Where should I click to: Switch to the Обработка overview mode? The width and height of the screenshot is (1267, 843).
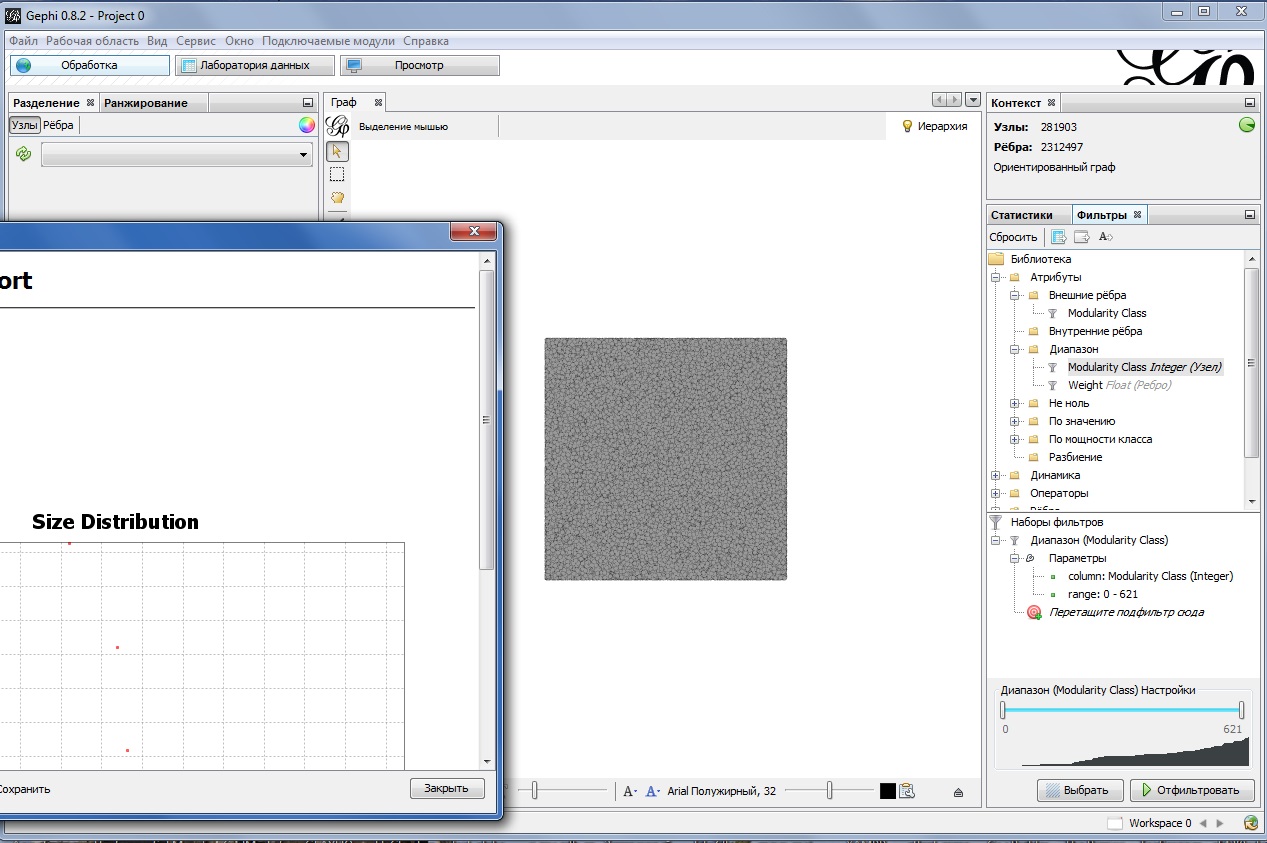(90, 65)
